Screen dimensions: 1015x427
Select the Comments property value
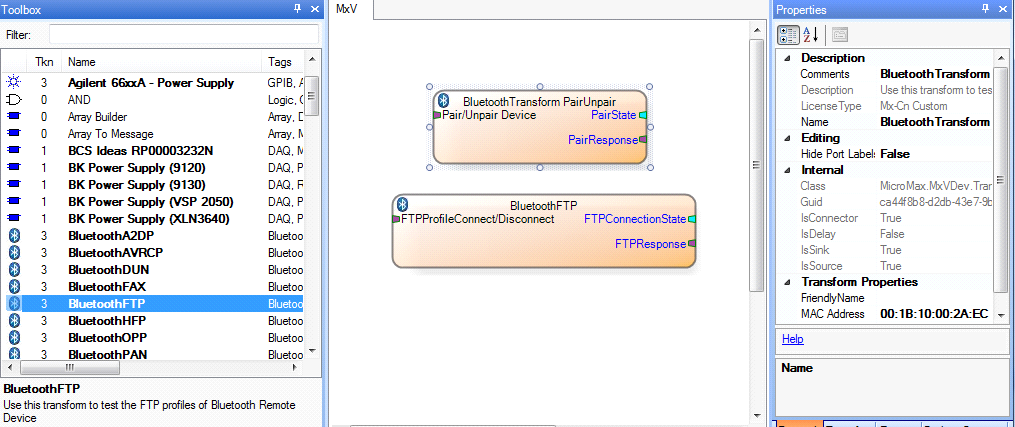tap(934, 74)
